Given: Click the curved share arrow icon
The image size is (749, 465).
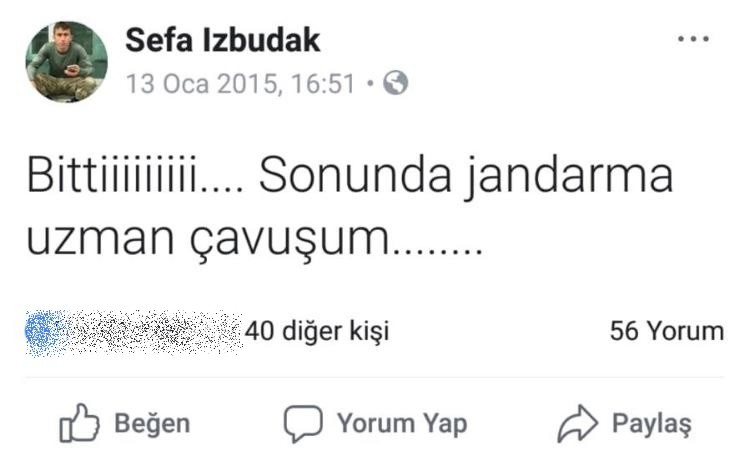Looking at the screenshot, I should tap(578, 423).
